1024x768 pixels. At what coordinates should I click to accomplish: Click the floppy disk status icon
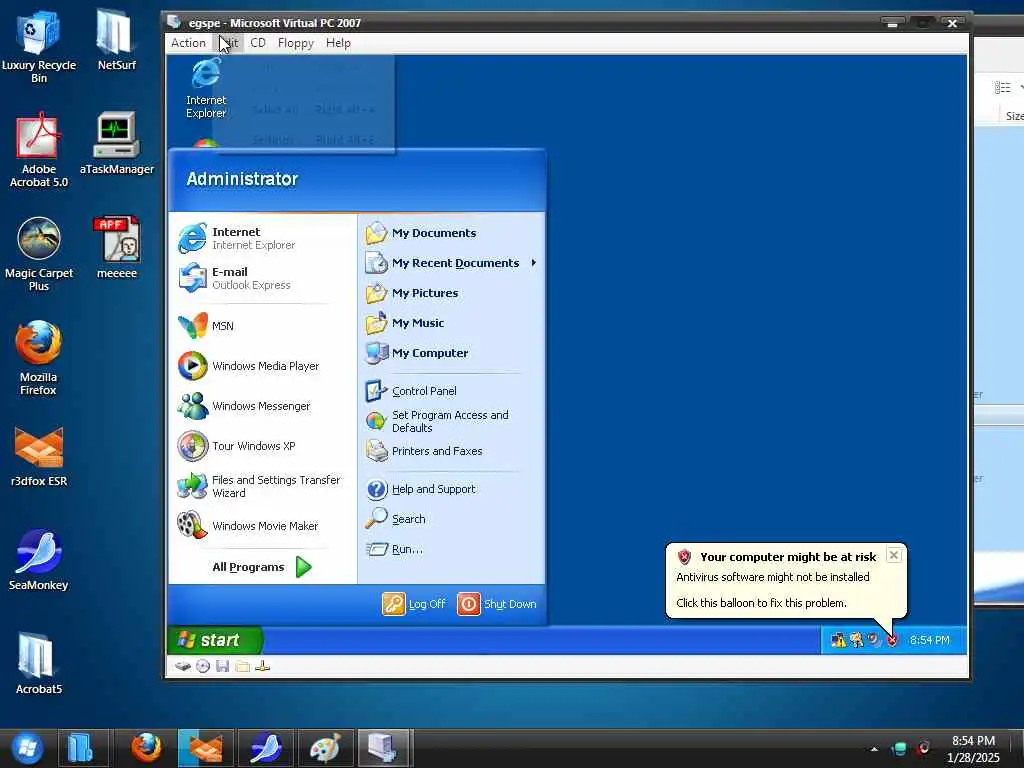click(x=223, y=666)
